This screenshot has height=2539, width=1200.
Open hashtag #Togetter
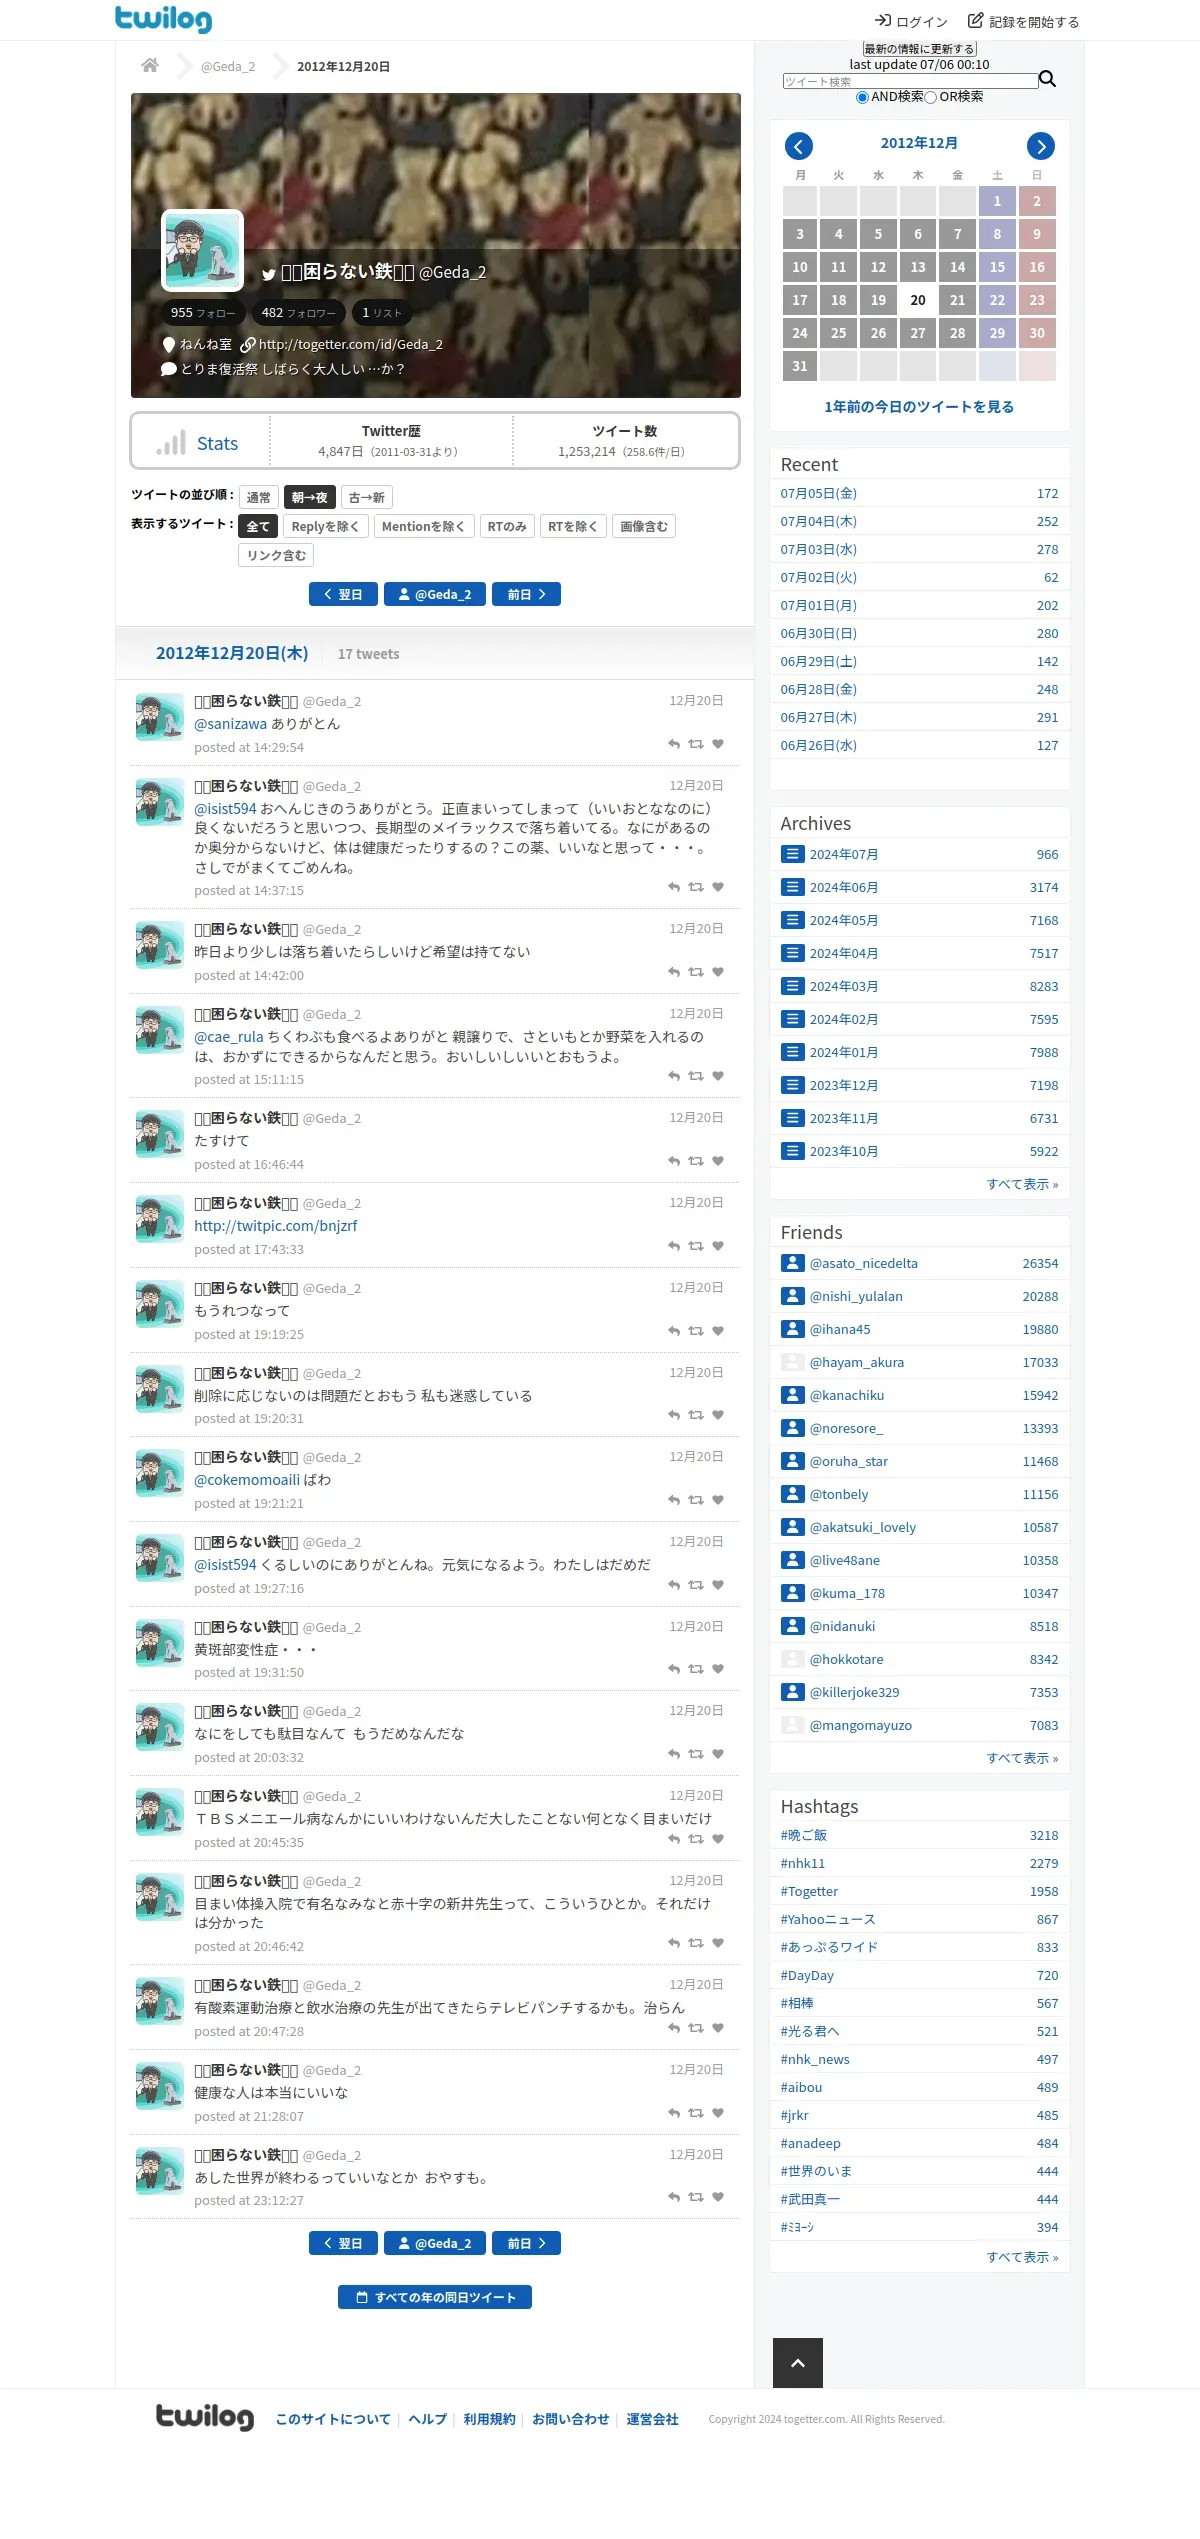809,1891
